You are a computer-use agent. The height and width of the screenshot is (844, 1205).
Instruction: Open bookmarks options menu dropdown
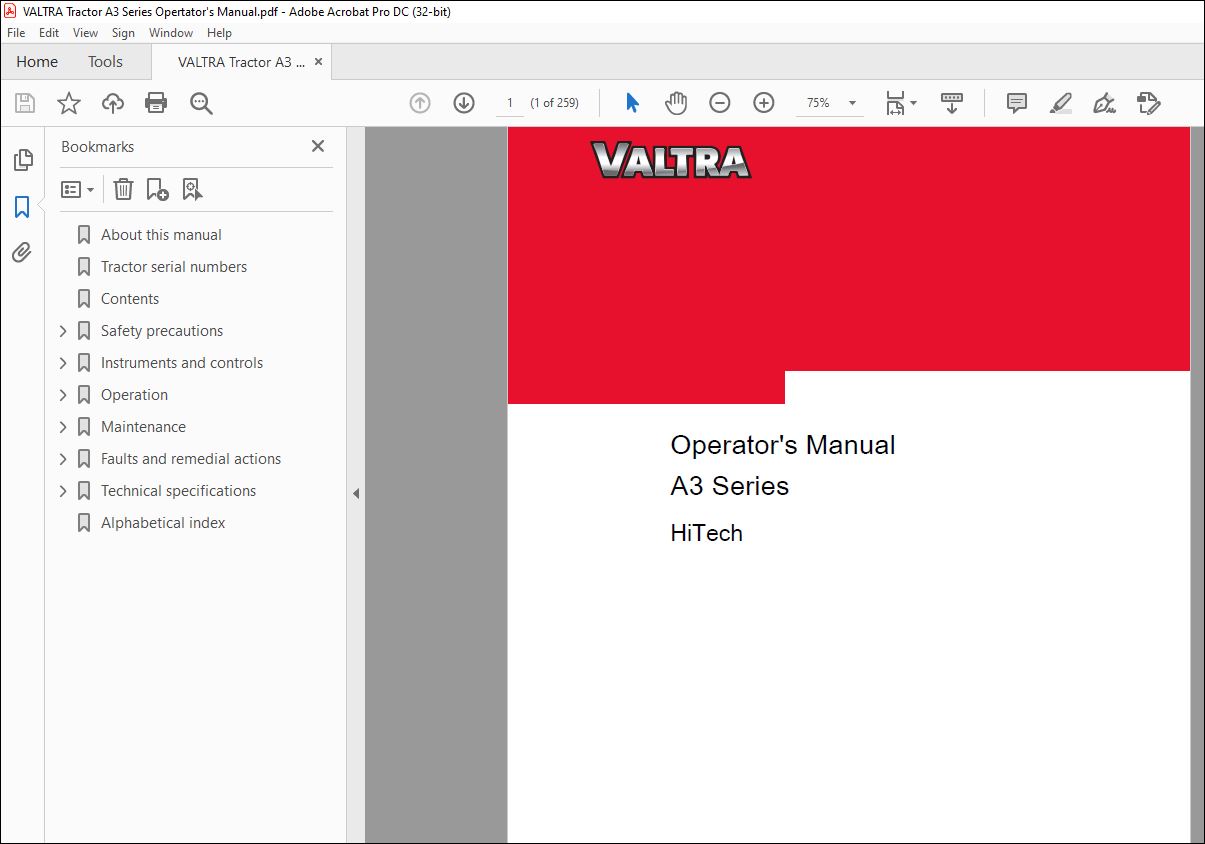point(78,189)
